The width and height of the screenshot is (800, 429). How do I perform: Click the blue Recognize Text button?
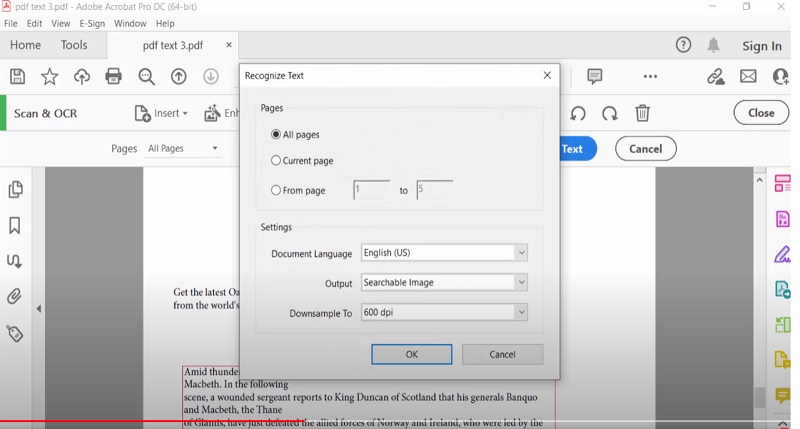[578, 148]
